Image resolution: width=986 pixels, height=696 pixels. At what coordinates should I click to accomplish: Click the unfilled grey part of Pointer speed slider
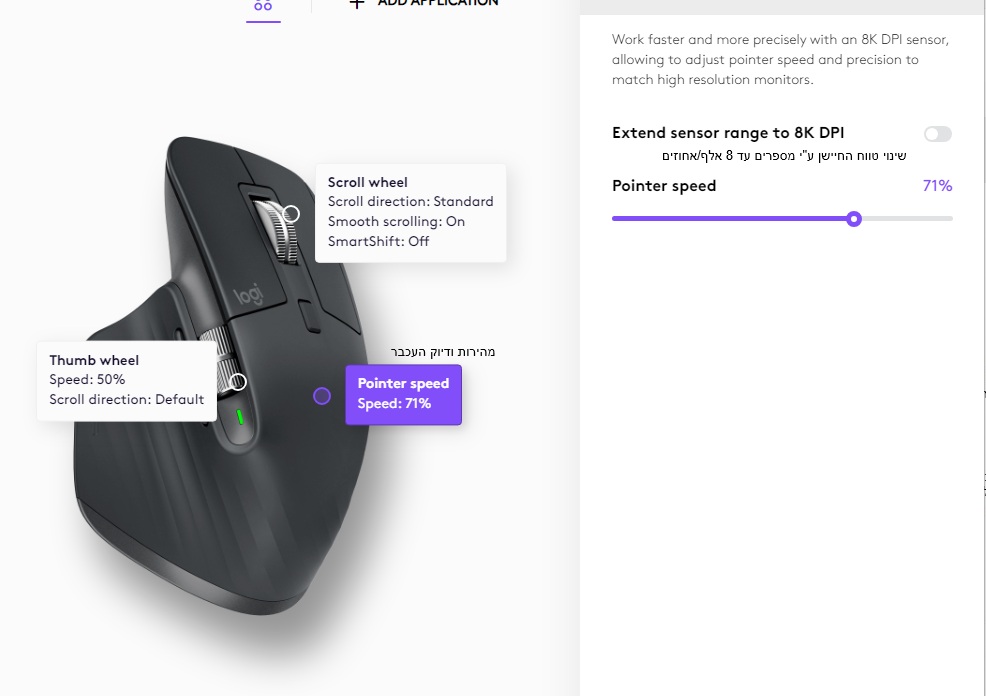(x=905, y=219)
